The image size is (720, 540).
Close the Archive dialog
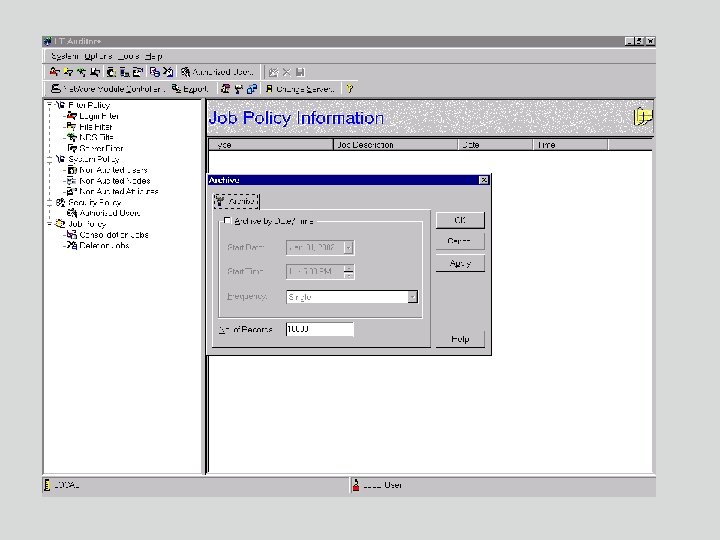[484, 180]
